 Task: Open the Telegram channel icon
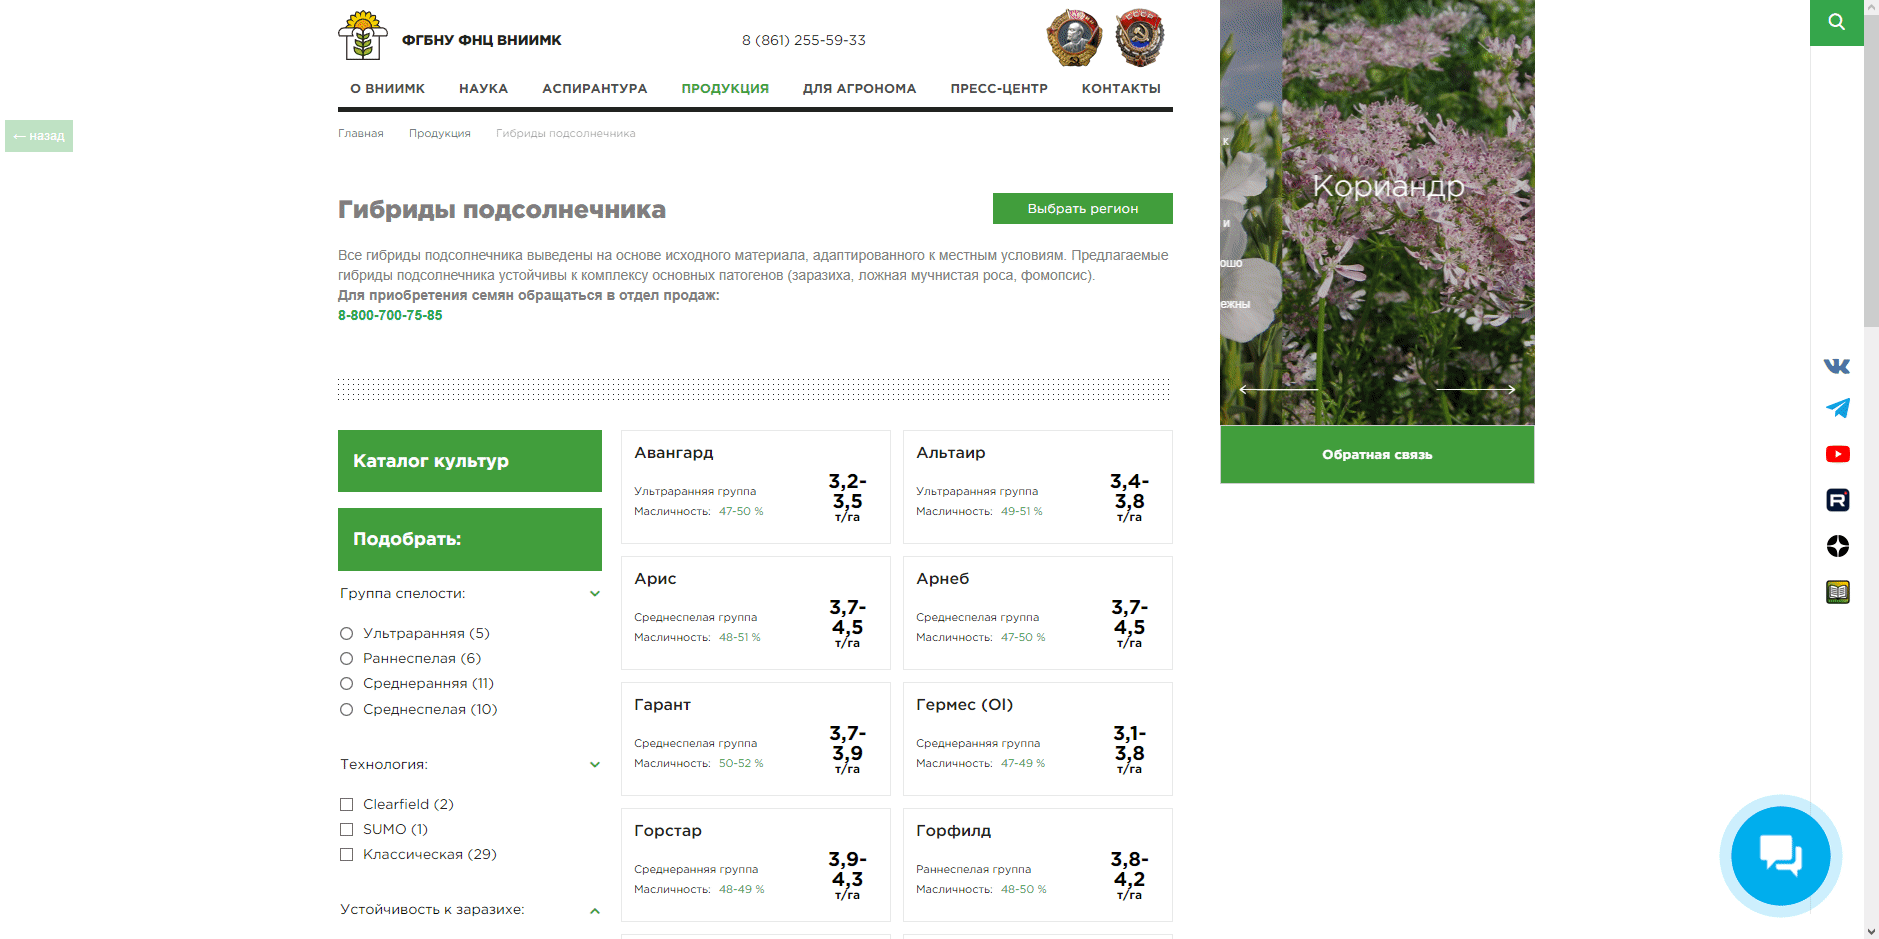coord(1837,408)
